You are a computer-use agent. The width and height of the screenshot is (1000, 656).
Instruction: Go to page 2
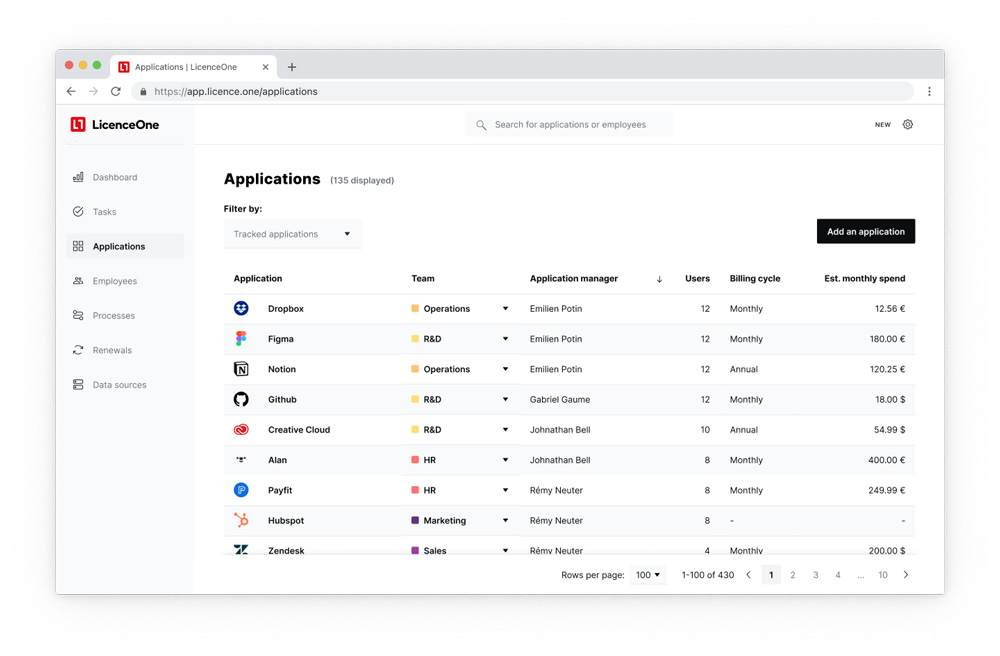(x=793, y=575)
